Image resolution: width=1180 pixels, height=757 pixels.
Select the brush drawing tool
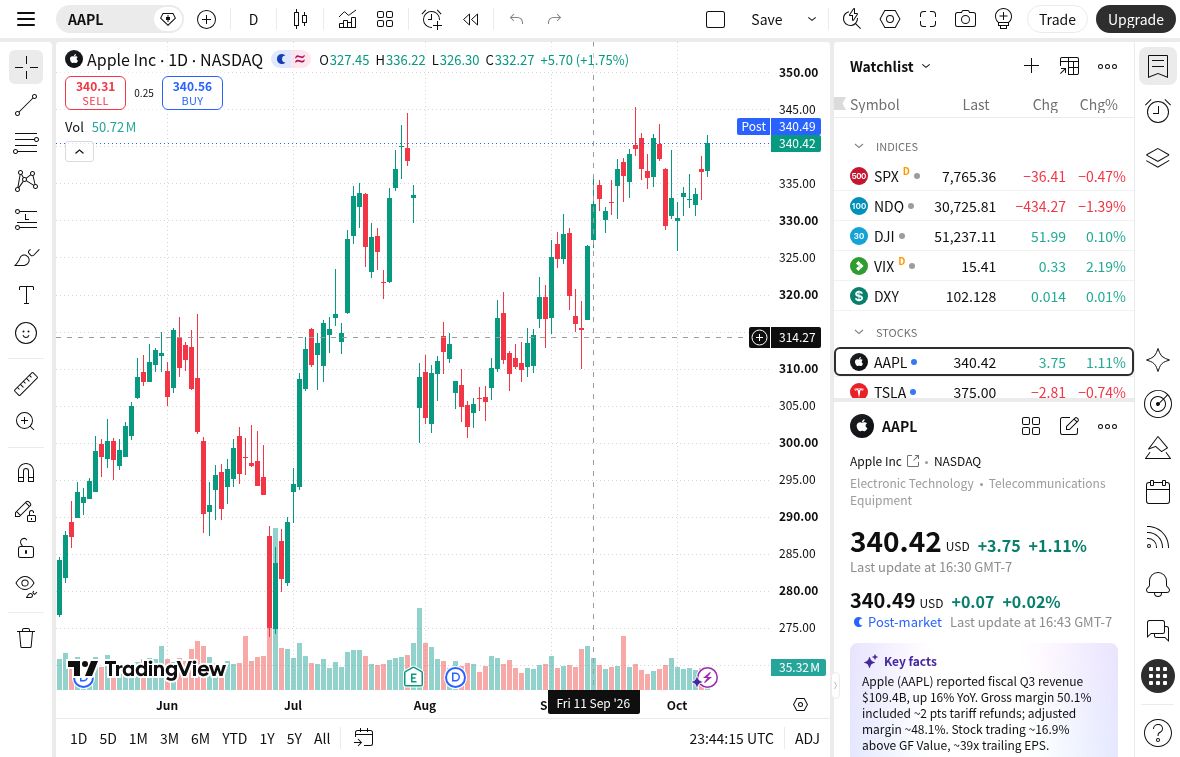[26, 257]
